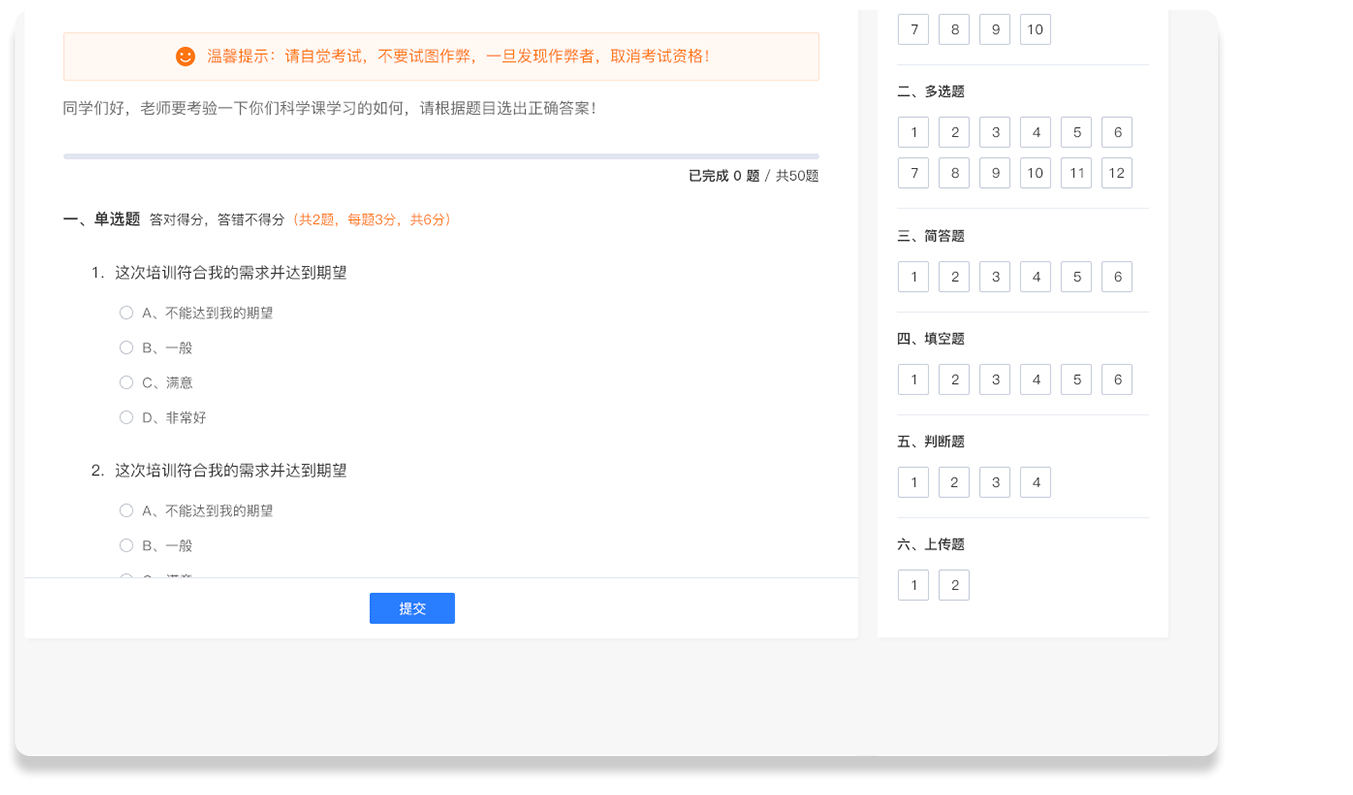Click the exam completion progress bar
This screenshot has width=1353, height=795.
(x=440, y=157)
